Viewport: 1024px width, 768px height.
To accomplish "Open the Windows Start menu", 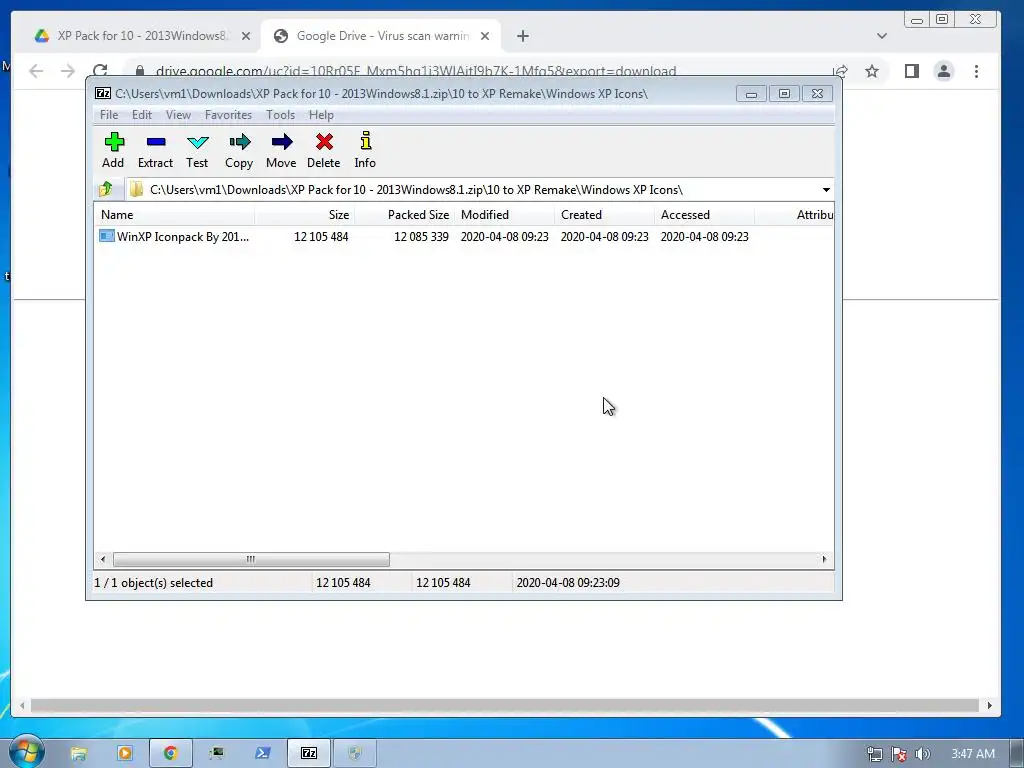I will tap(27, 751).
